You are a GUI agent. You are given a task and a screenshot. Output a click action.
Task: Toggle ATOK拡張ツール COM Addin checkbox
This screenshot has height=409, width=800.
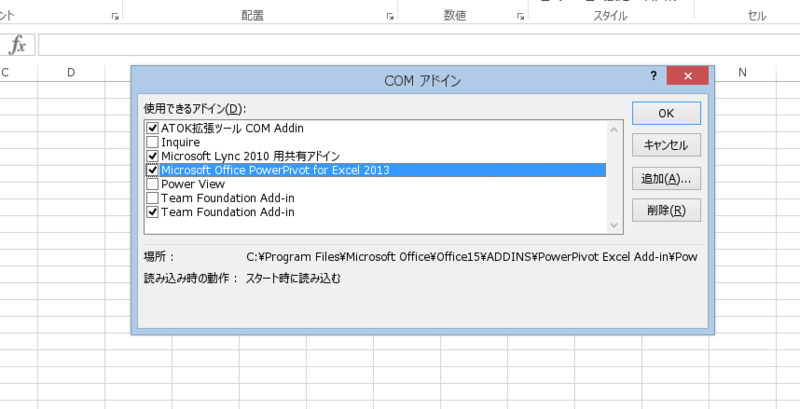pyautogui.click(x=152, y=128)
